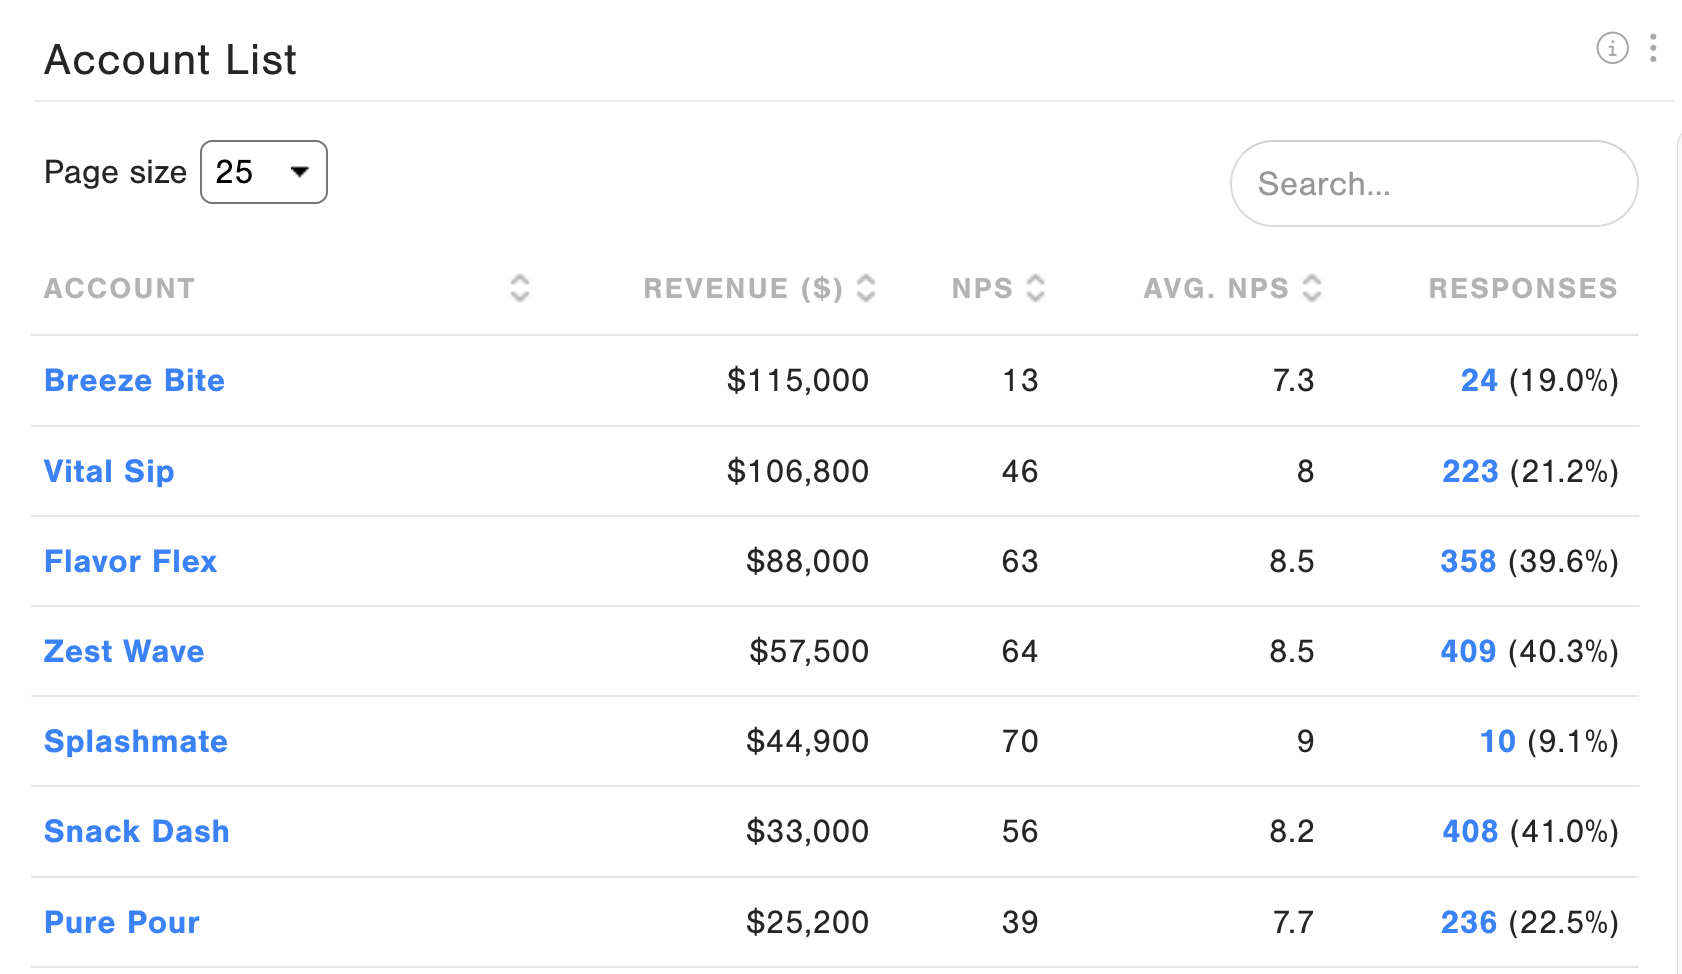View Breeze Bite's 24 responses
The width and height of the screenshot is (1682, 974).
pos(1479,380)
